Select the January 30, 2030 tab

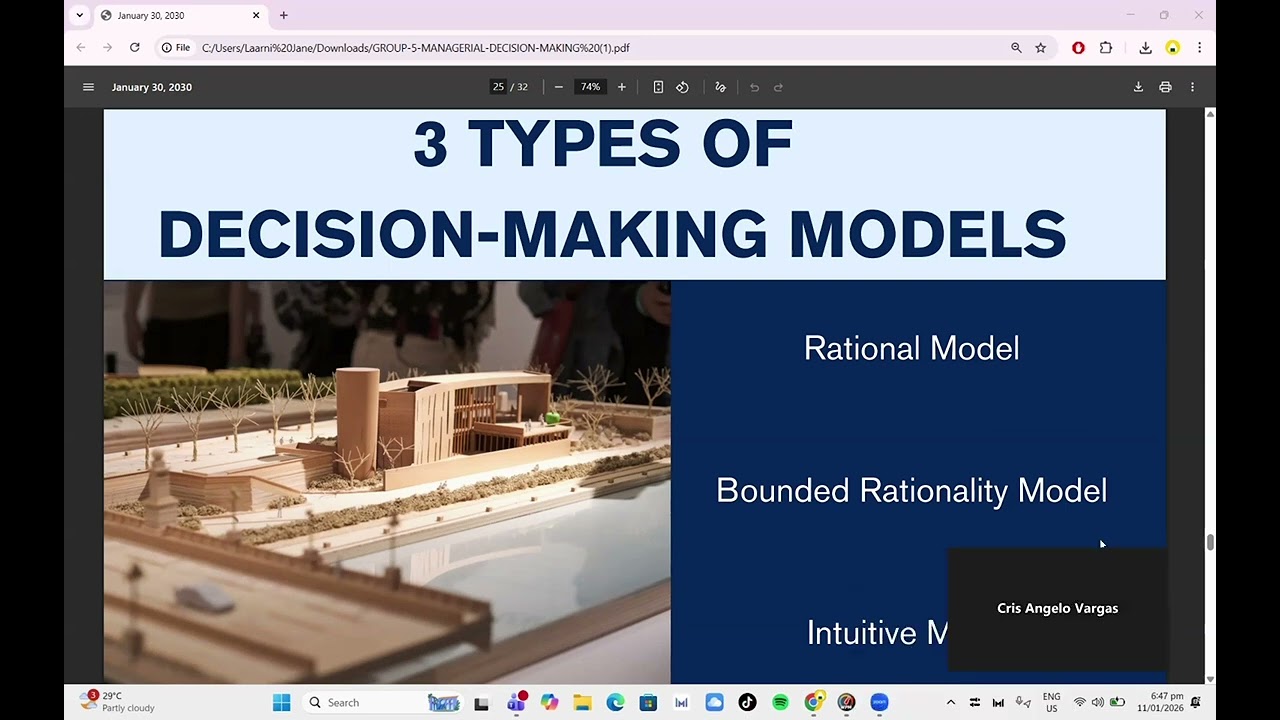click(x=180, y=15)
